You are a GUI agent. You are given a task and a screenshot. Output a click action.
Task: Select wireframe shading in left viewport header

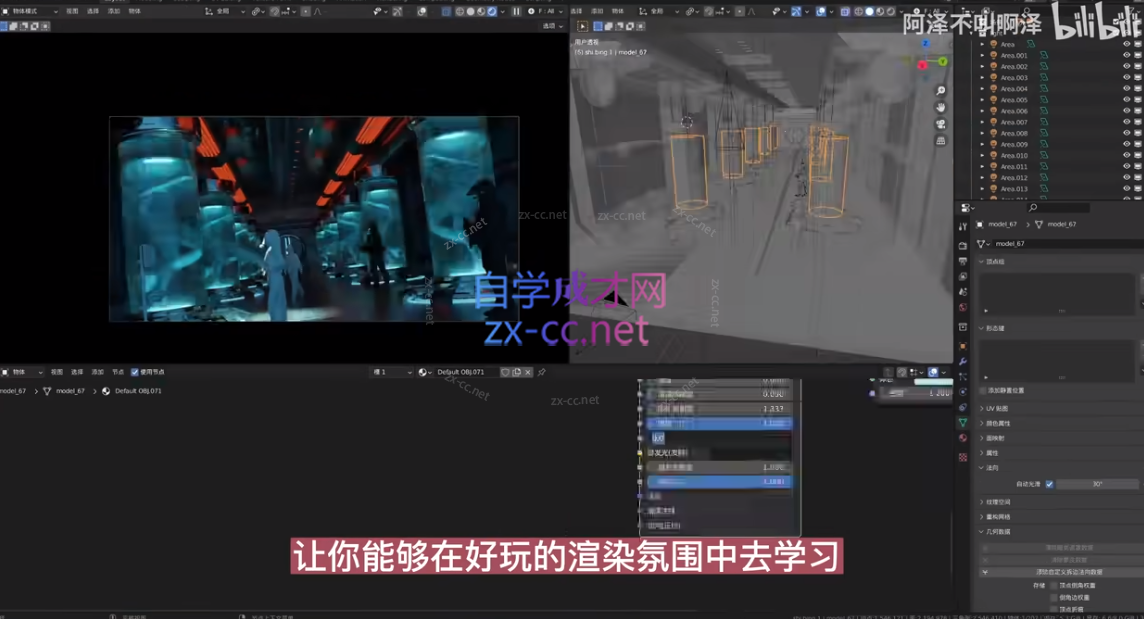(460, 12)
